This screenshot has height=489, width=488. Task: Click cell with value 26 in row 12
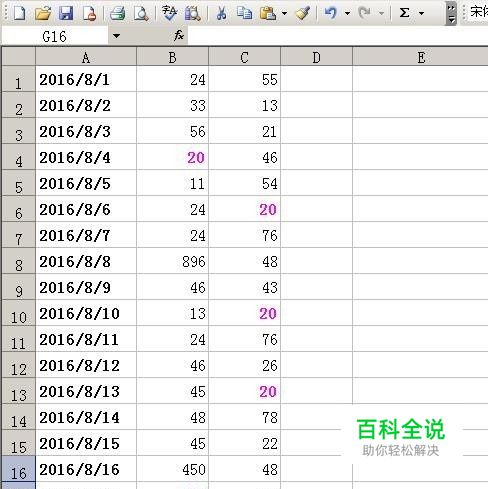click(x=244, y=365)
